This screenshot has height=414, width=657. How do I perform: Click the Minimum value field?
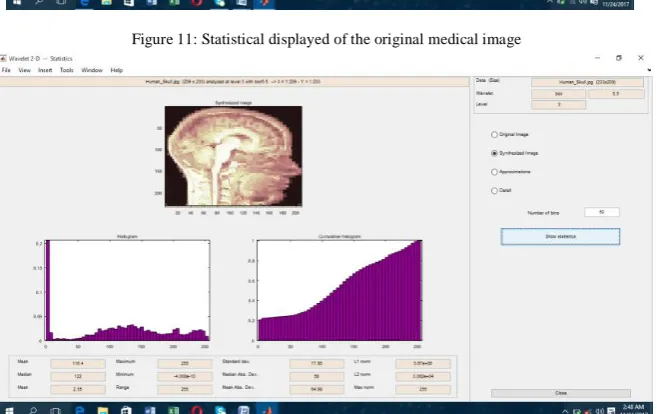point(185,376)
